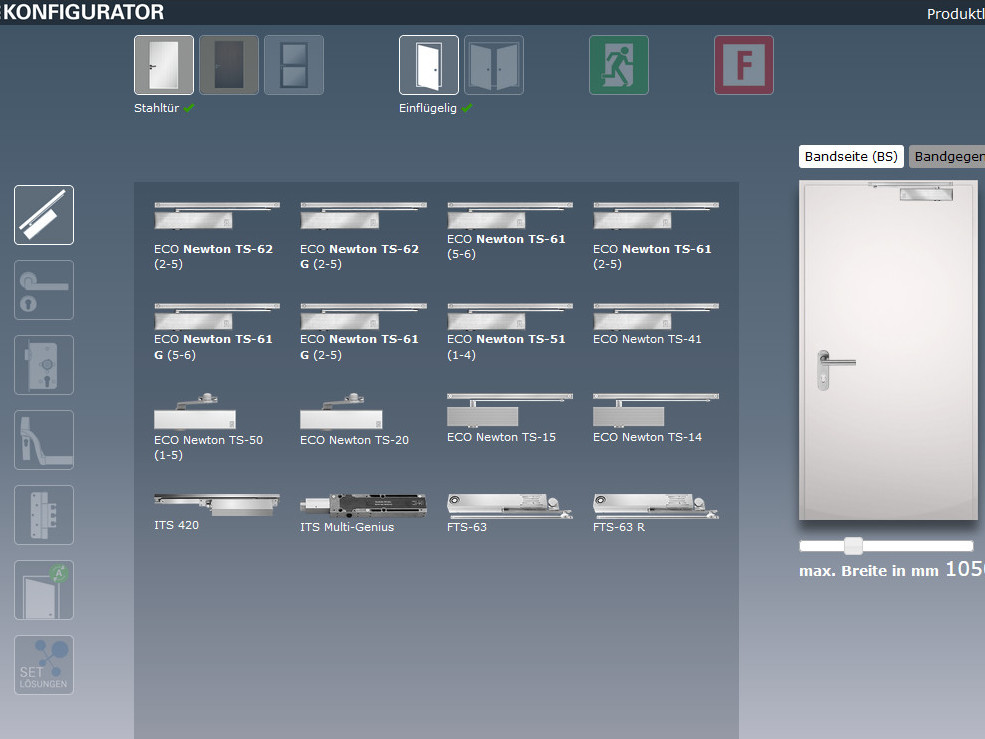Click the ECO Newton TS-20 label

pos(354,441)
